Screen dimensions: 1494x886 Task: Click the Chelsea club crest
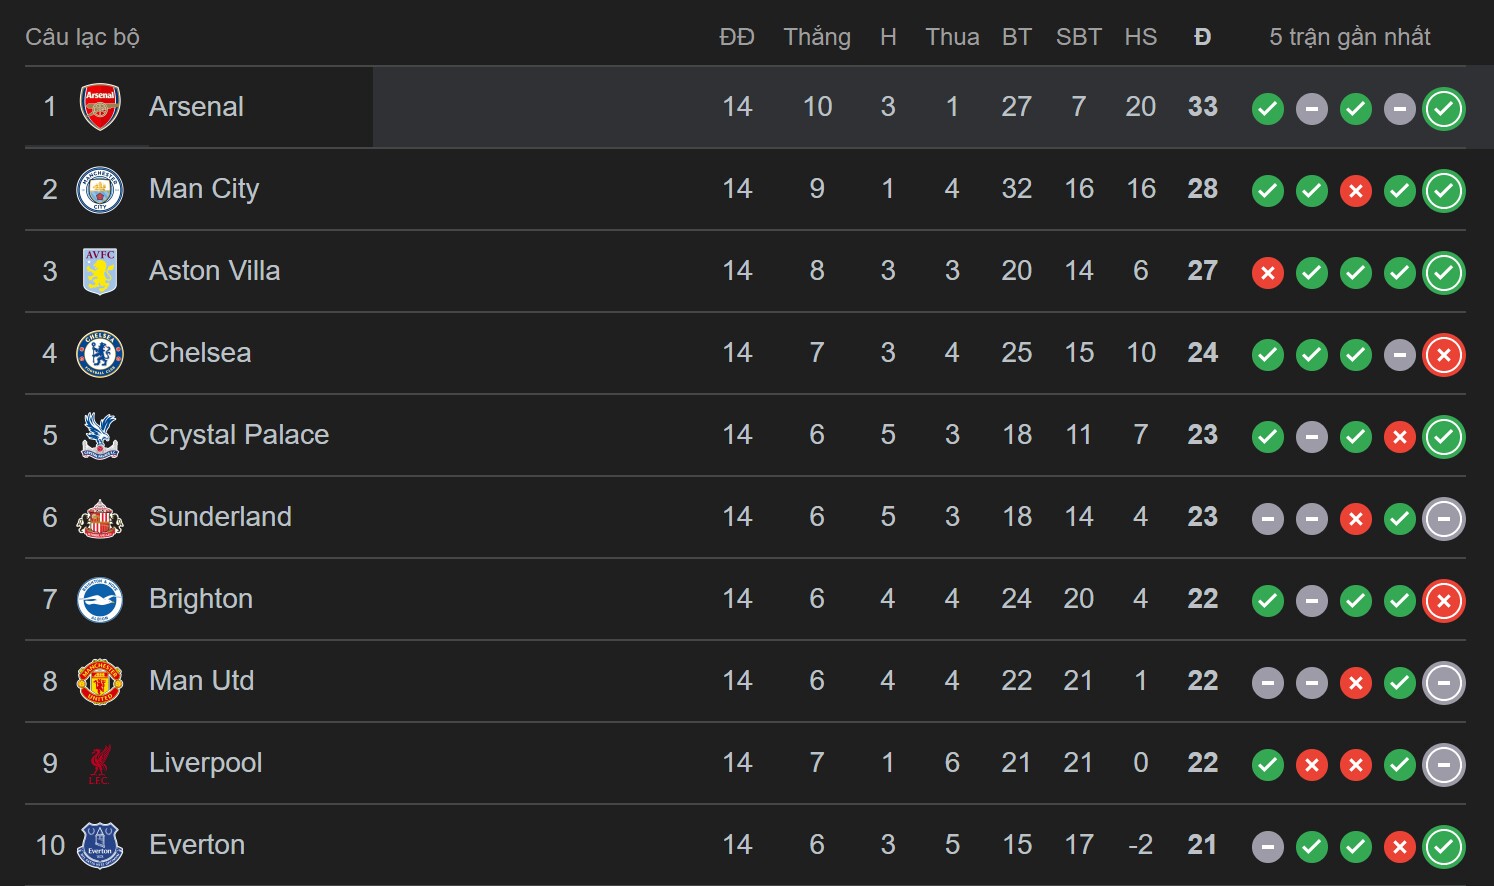tap(100, 353)
